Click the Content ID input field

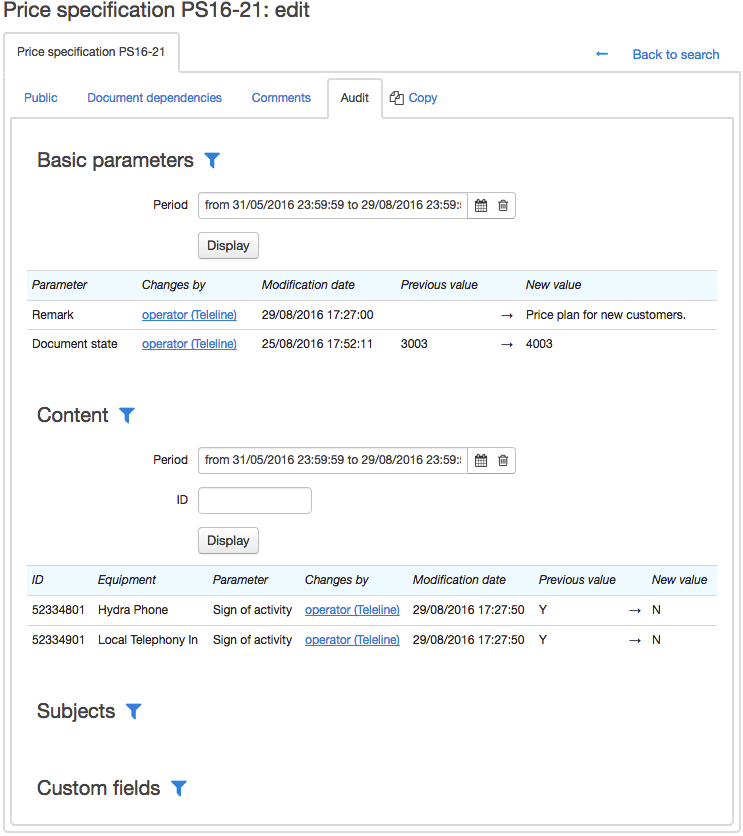point(255,500)
